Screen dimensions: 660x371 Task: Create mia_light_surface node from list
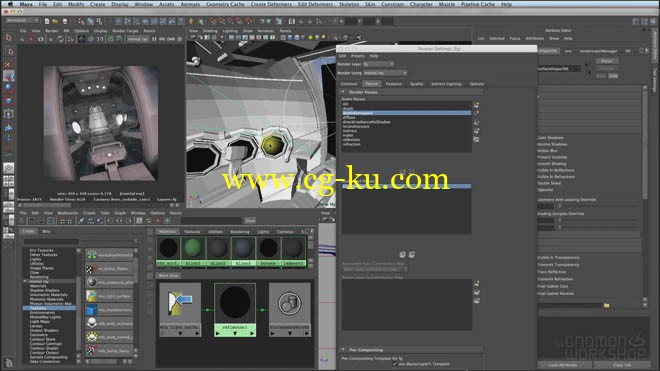click(109, 296)
